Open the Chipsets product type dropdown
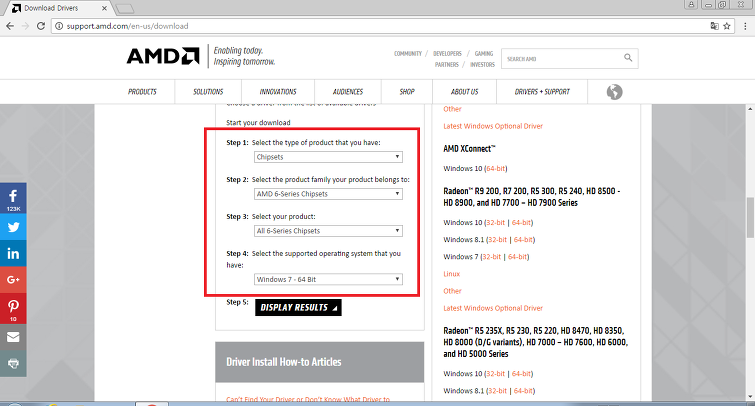Screen dimensions: 755x406 (x=328, y=157)
